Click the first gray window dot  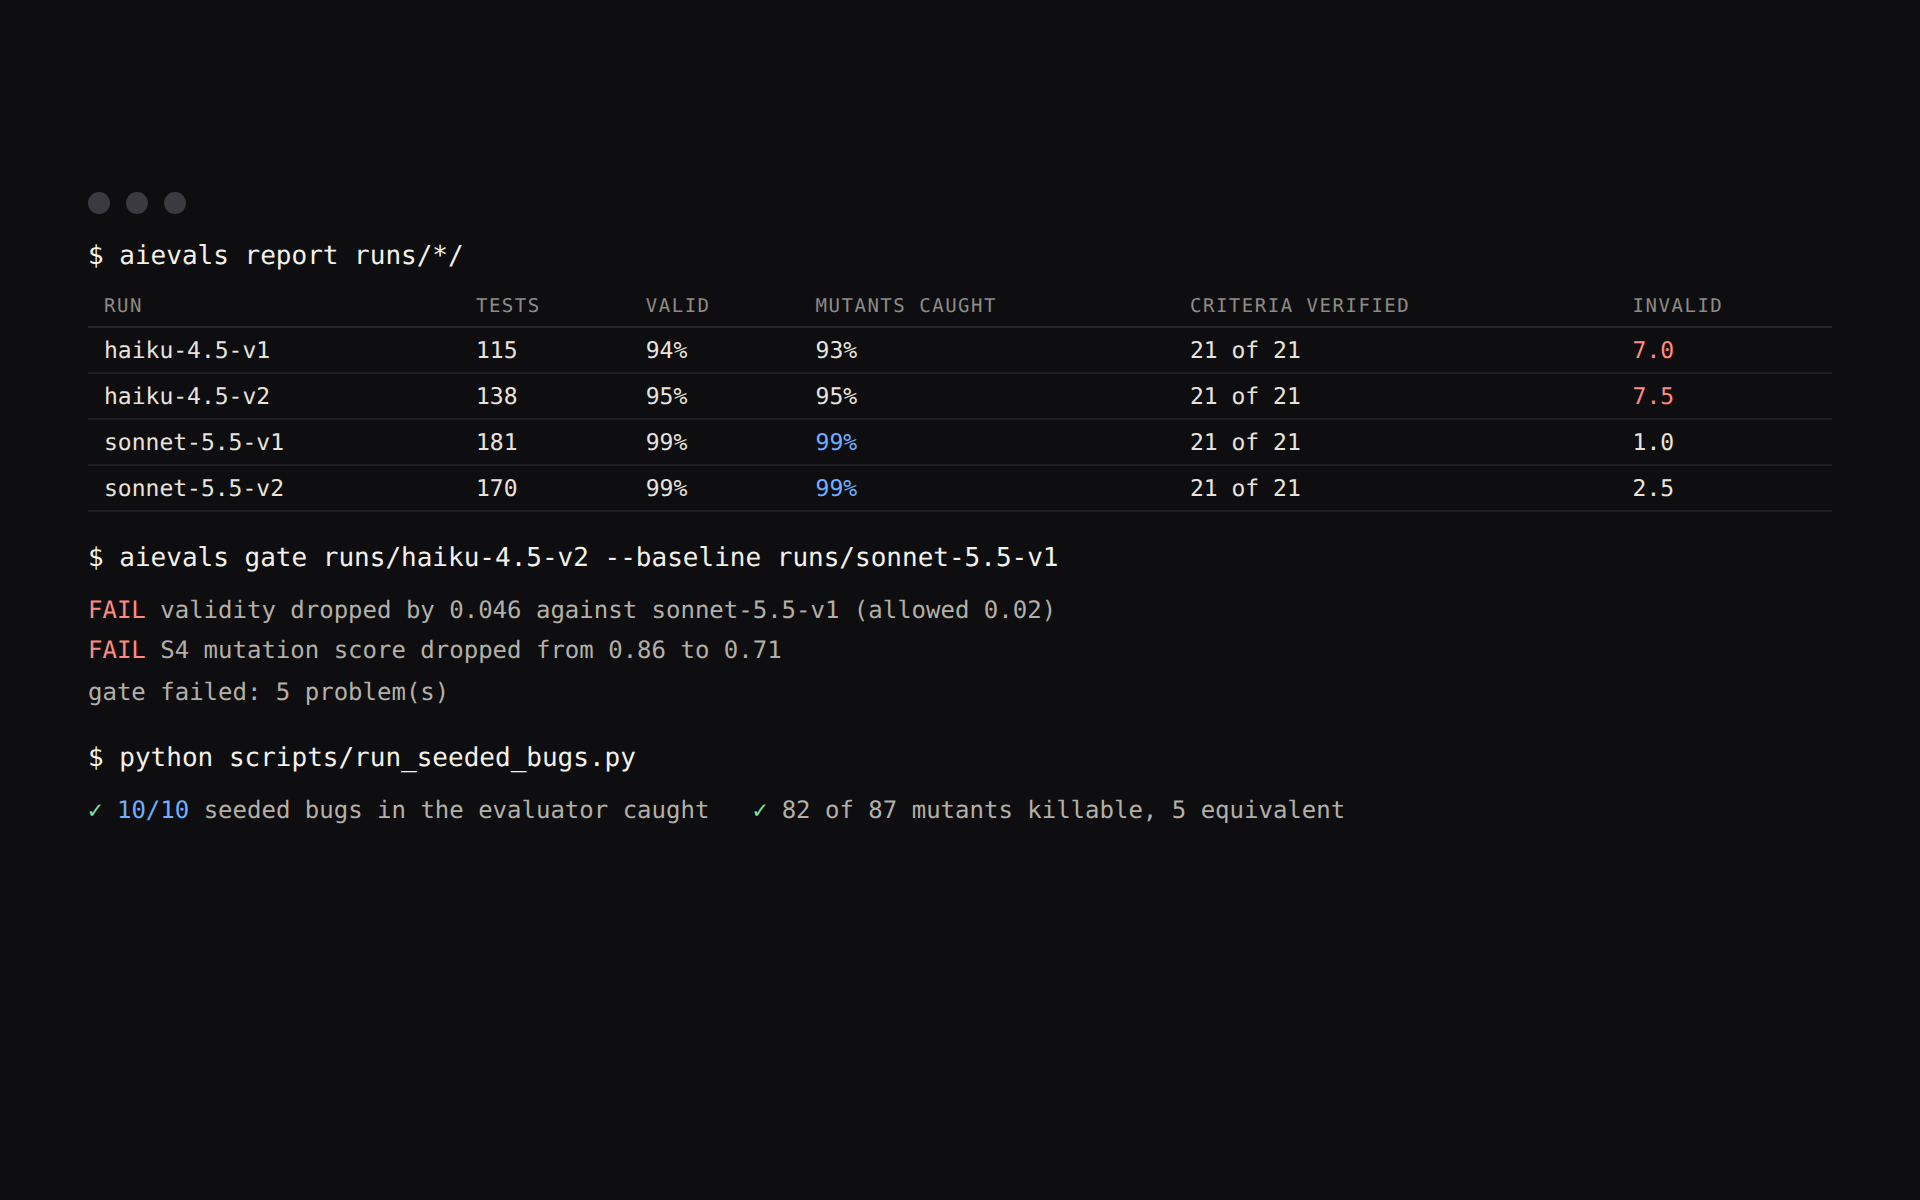tap(99, 203)
